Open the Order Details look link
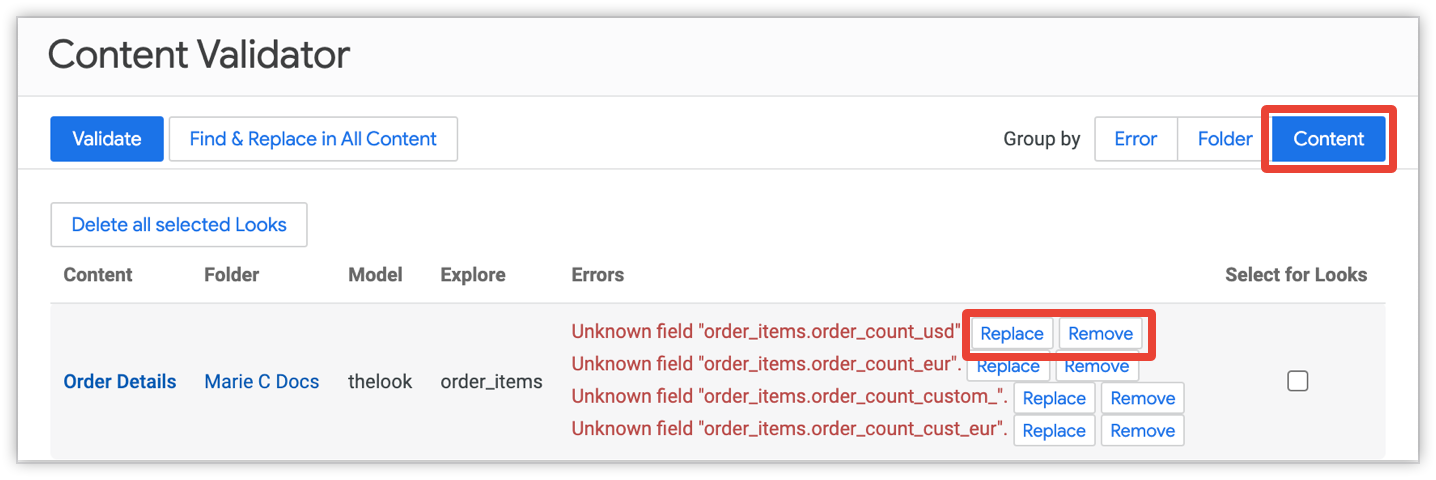 120,381
